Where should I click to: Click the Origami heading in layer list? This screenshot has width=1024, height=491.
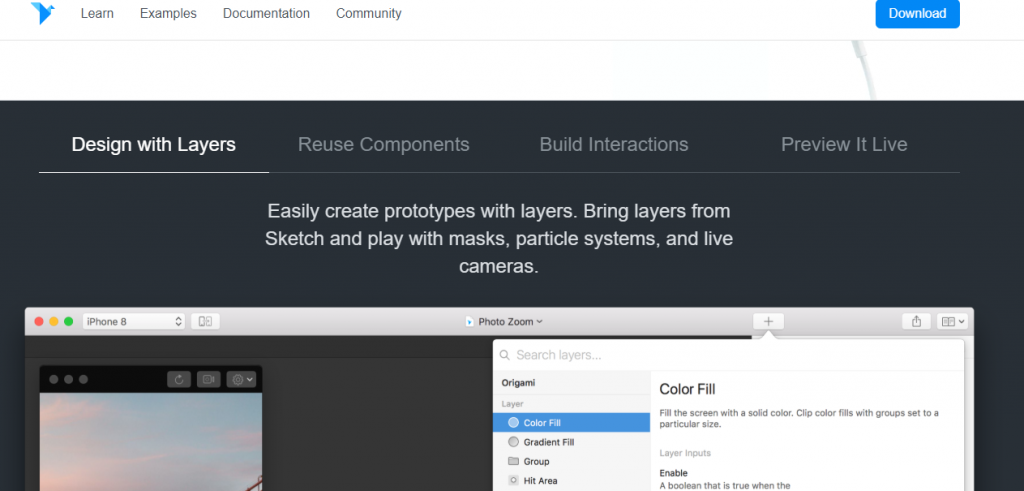pos(518,383)
